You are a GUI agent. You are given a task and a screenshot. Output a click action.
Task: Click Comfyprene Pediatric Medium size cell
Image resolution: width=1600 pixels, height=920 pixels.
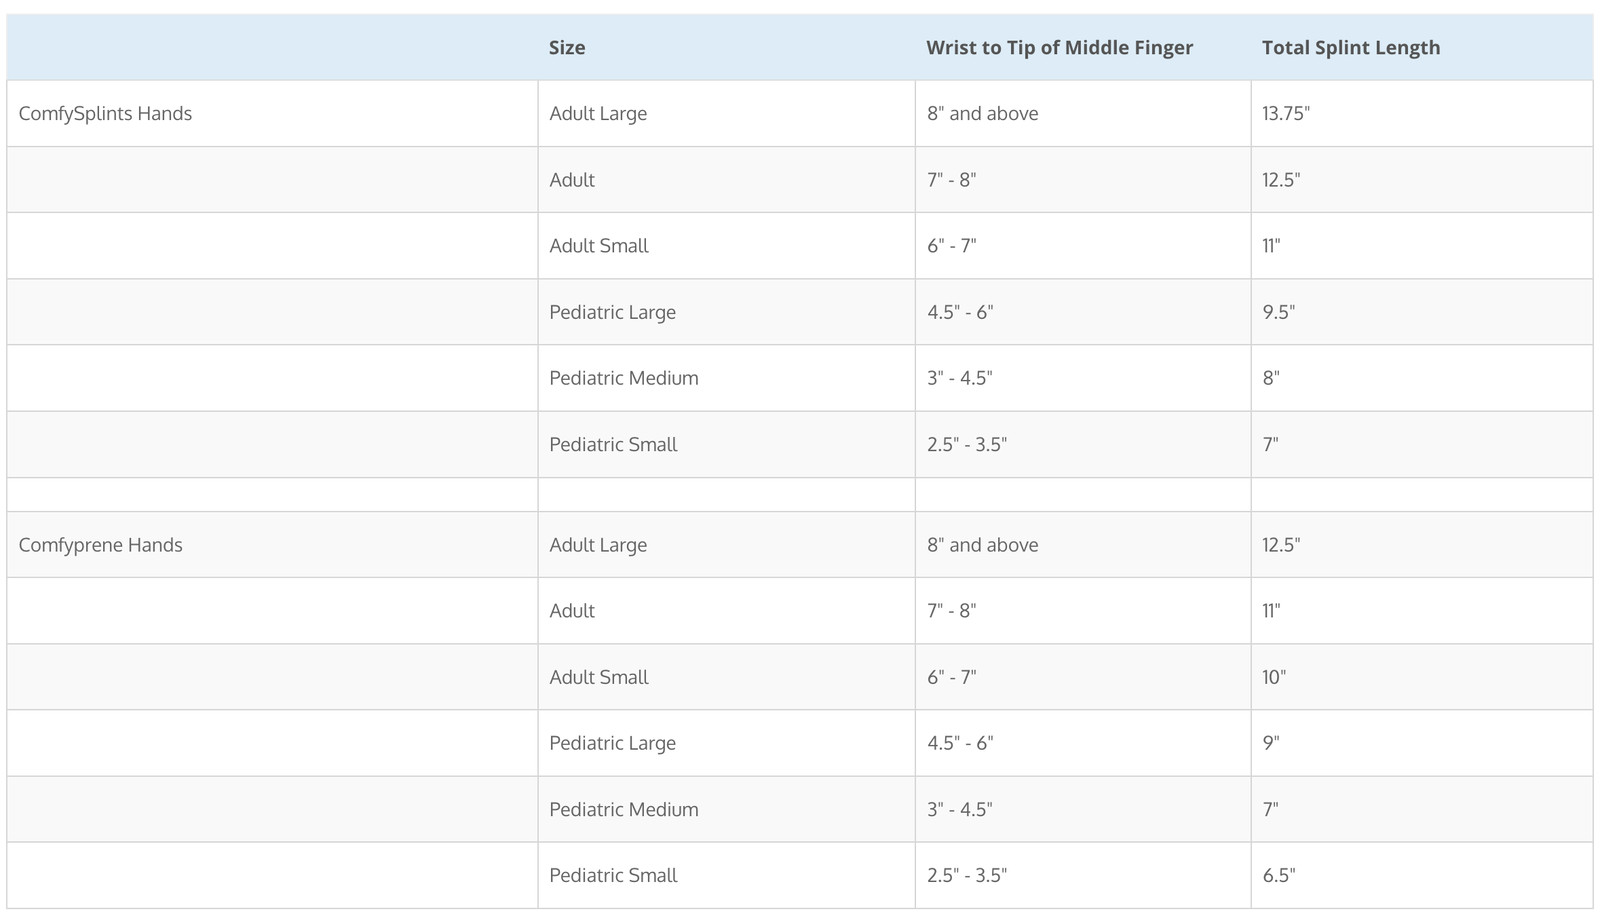click(726, 808)
